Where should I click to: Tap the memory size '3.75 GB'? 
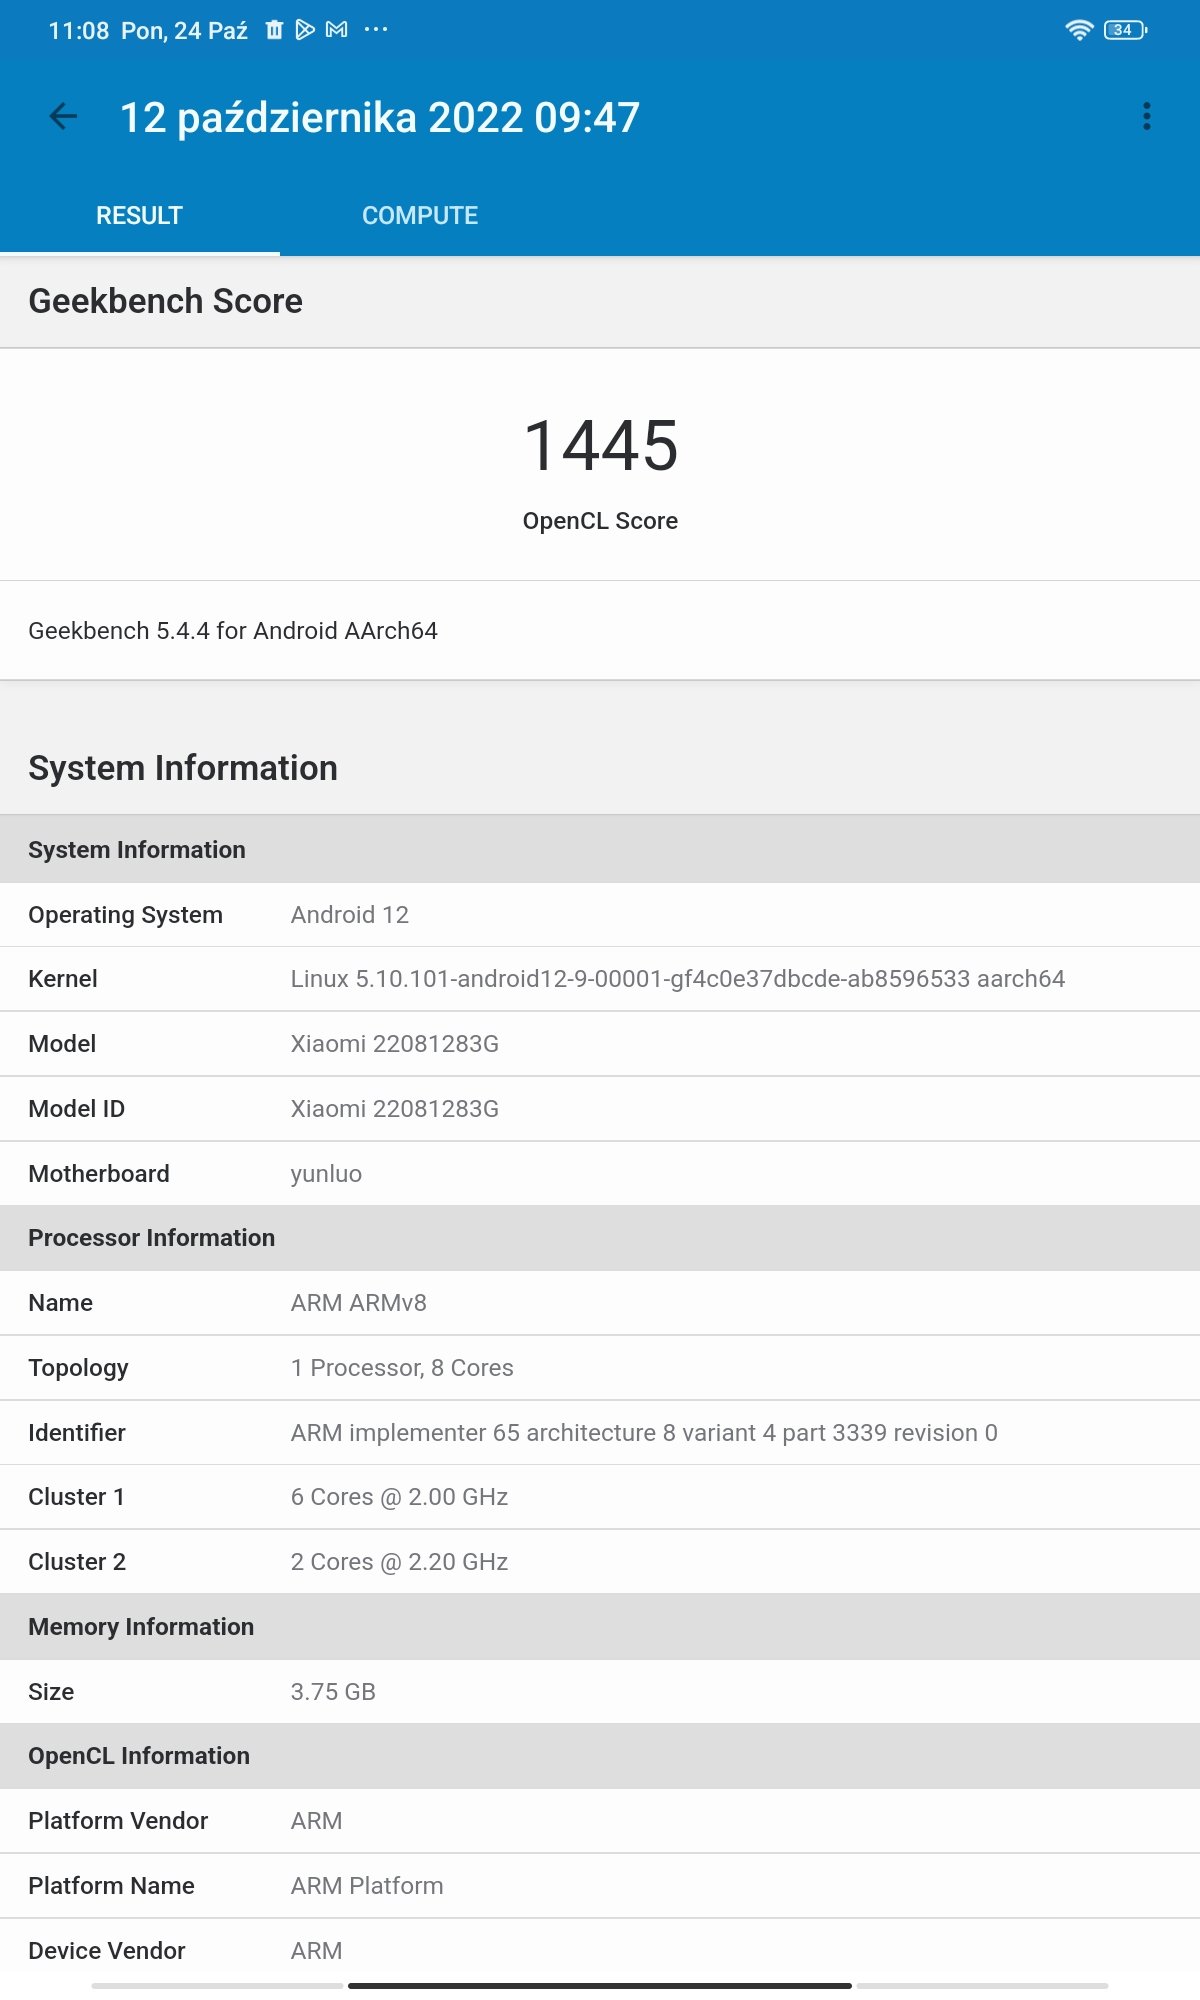tap(333, 1692)
